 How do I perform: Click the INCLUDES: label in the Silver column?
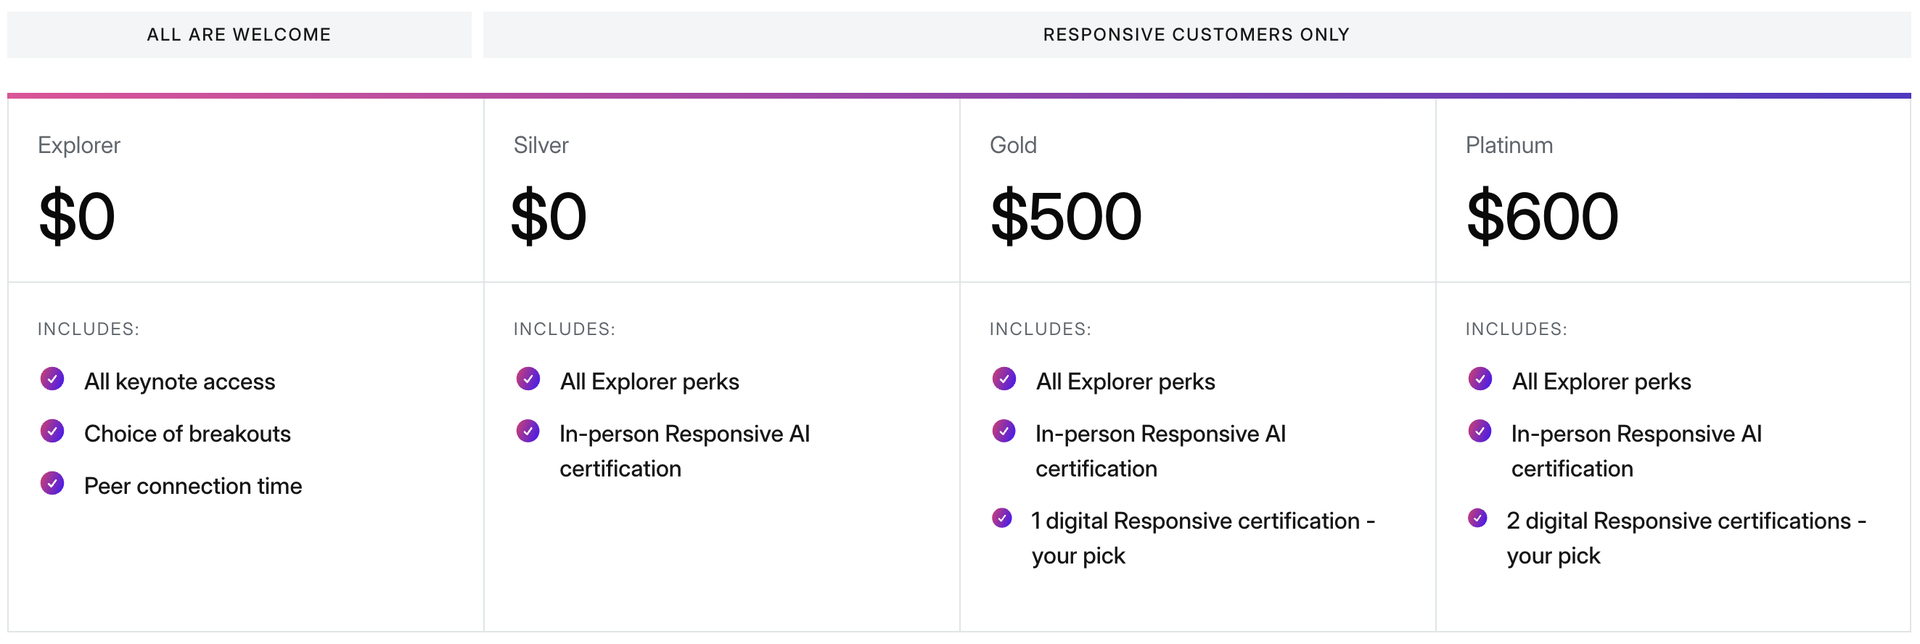pos(564,329)
